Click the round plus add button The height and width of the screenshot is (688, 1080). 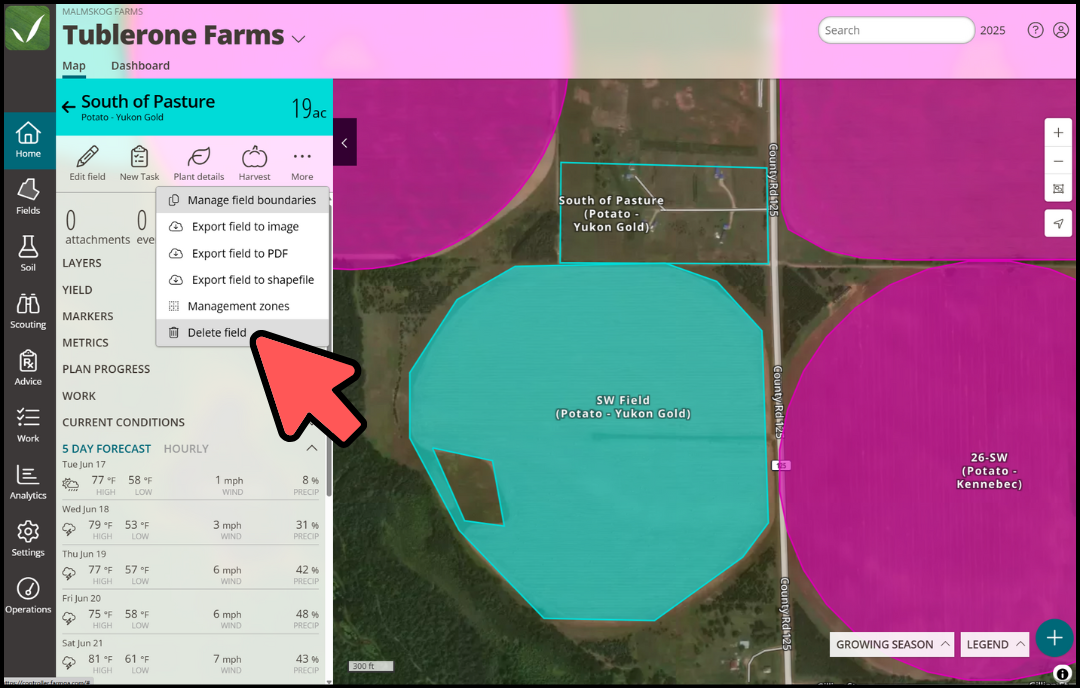pos(1054,638)
